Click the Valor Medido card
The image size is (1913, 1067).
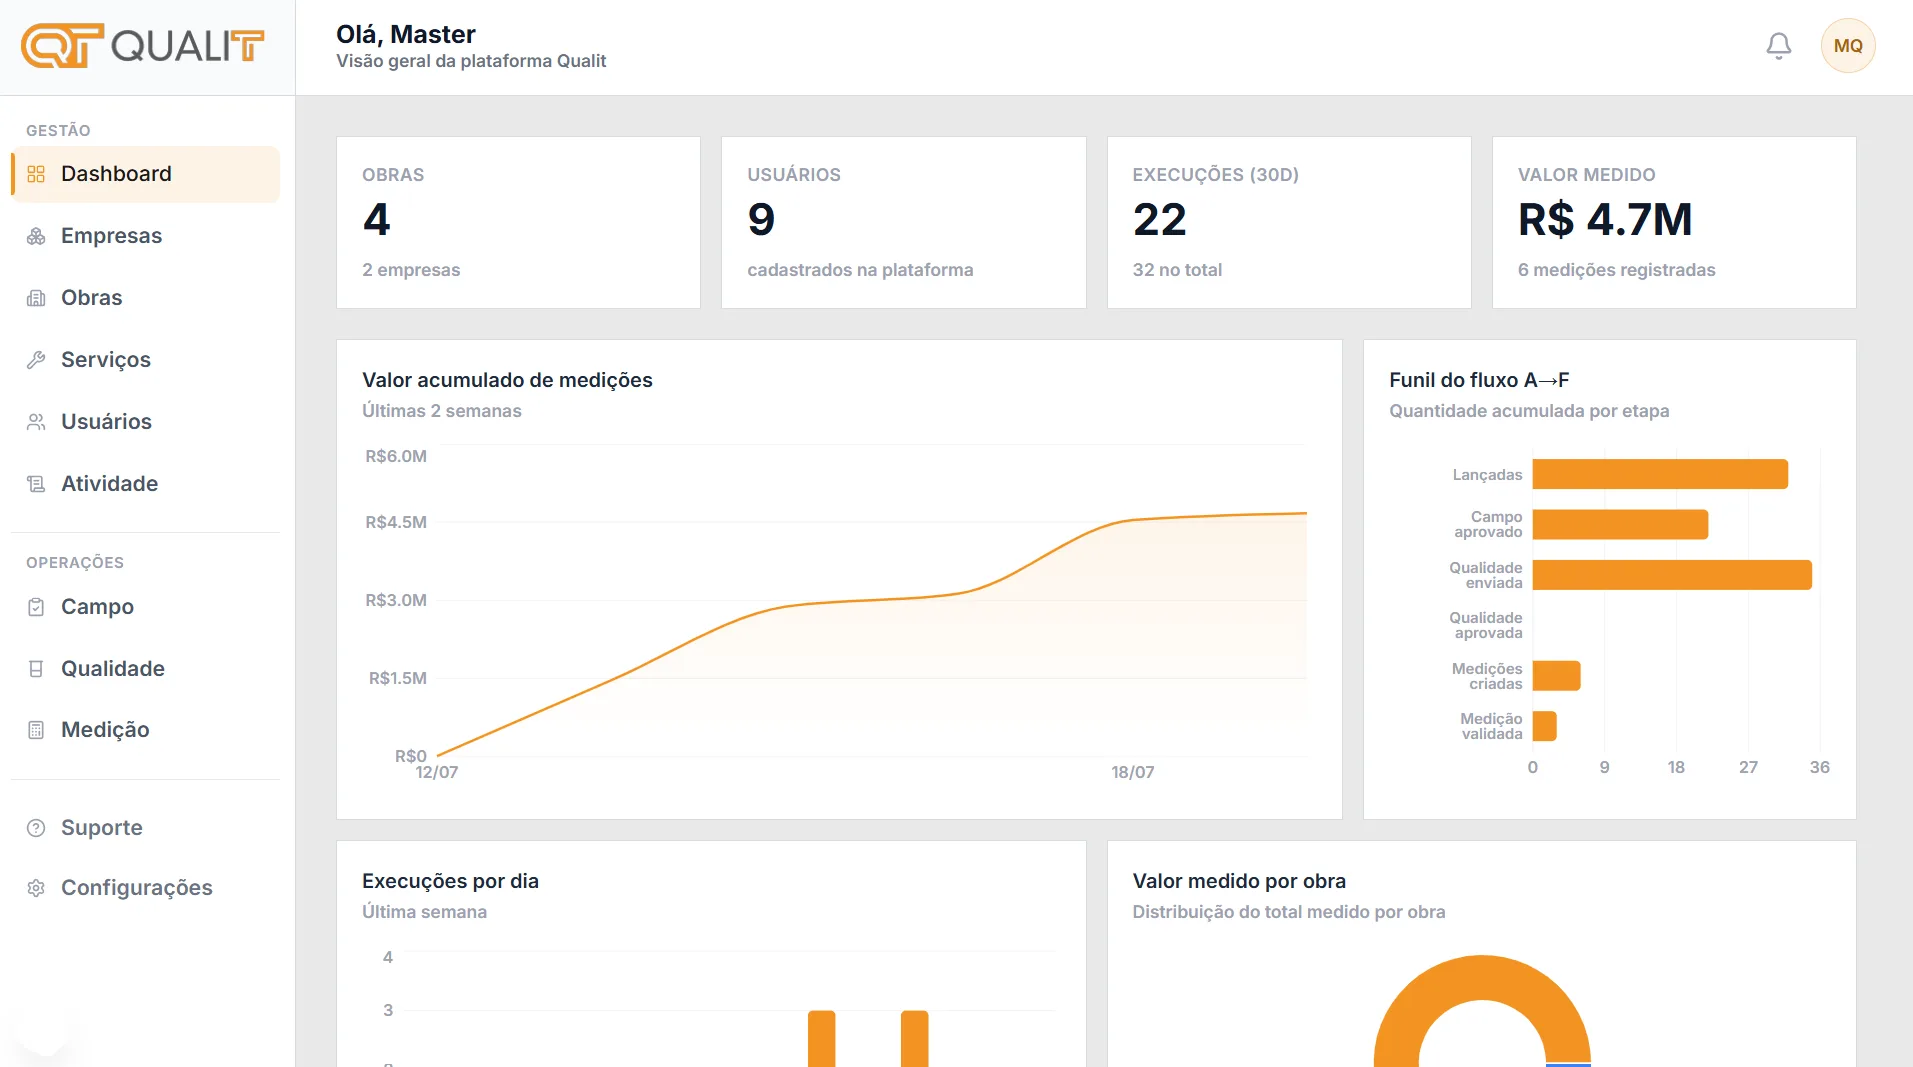tap(1674, 222)
